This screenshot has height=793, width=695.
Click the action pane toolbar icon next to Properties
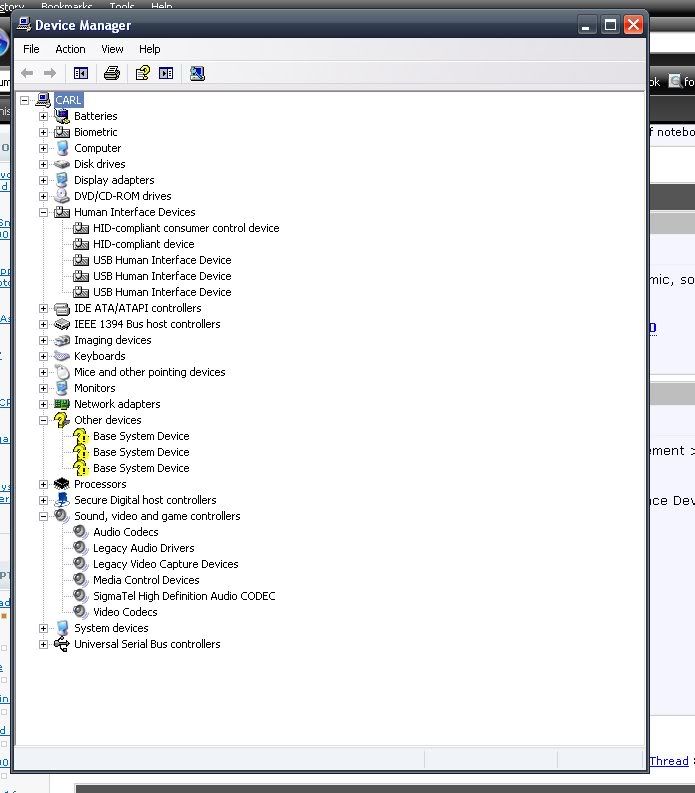coord(166,73)
